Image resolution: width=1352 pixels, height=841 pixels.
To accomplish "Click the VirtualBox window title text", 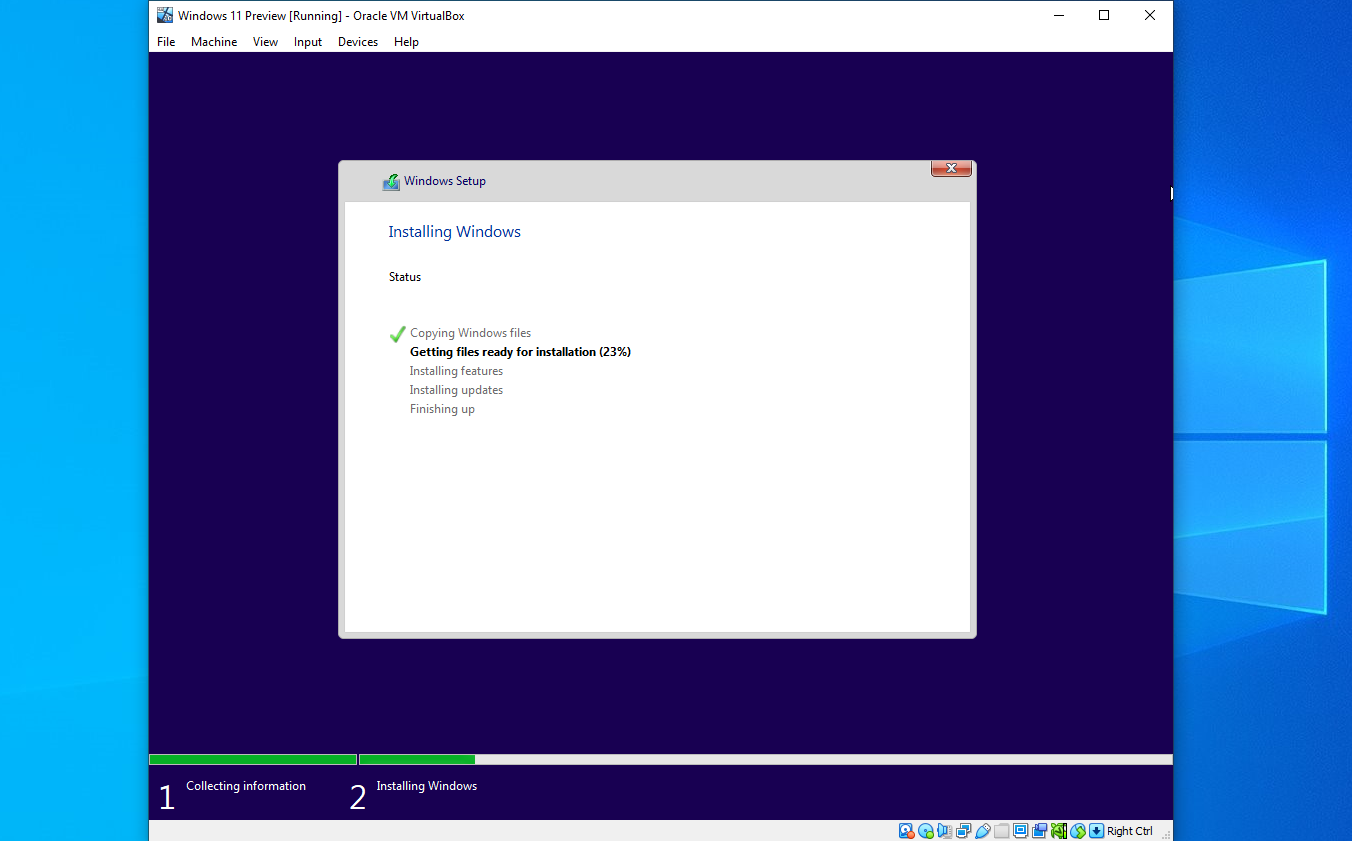I will [x=321, y=16].
